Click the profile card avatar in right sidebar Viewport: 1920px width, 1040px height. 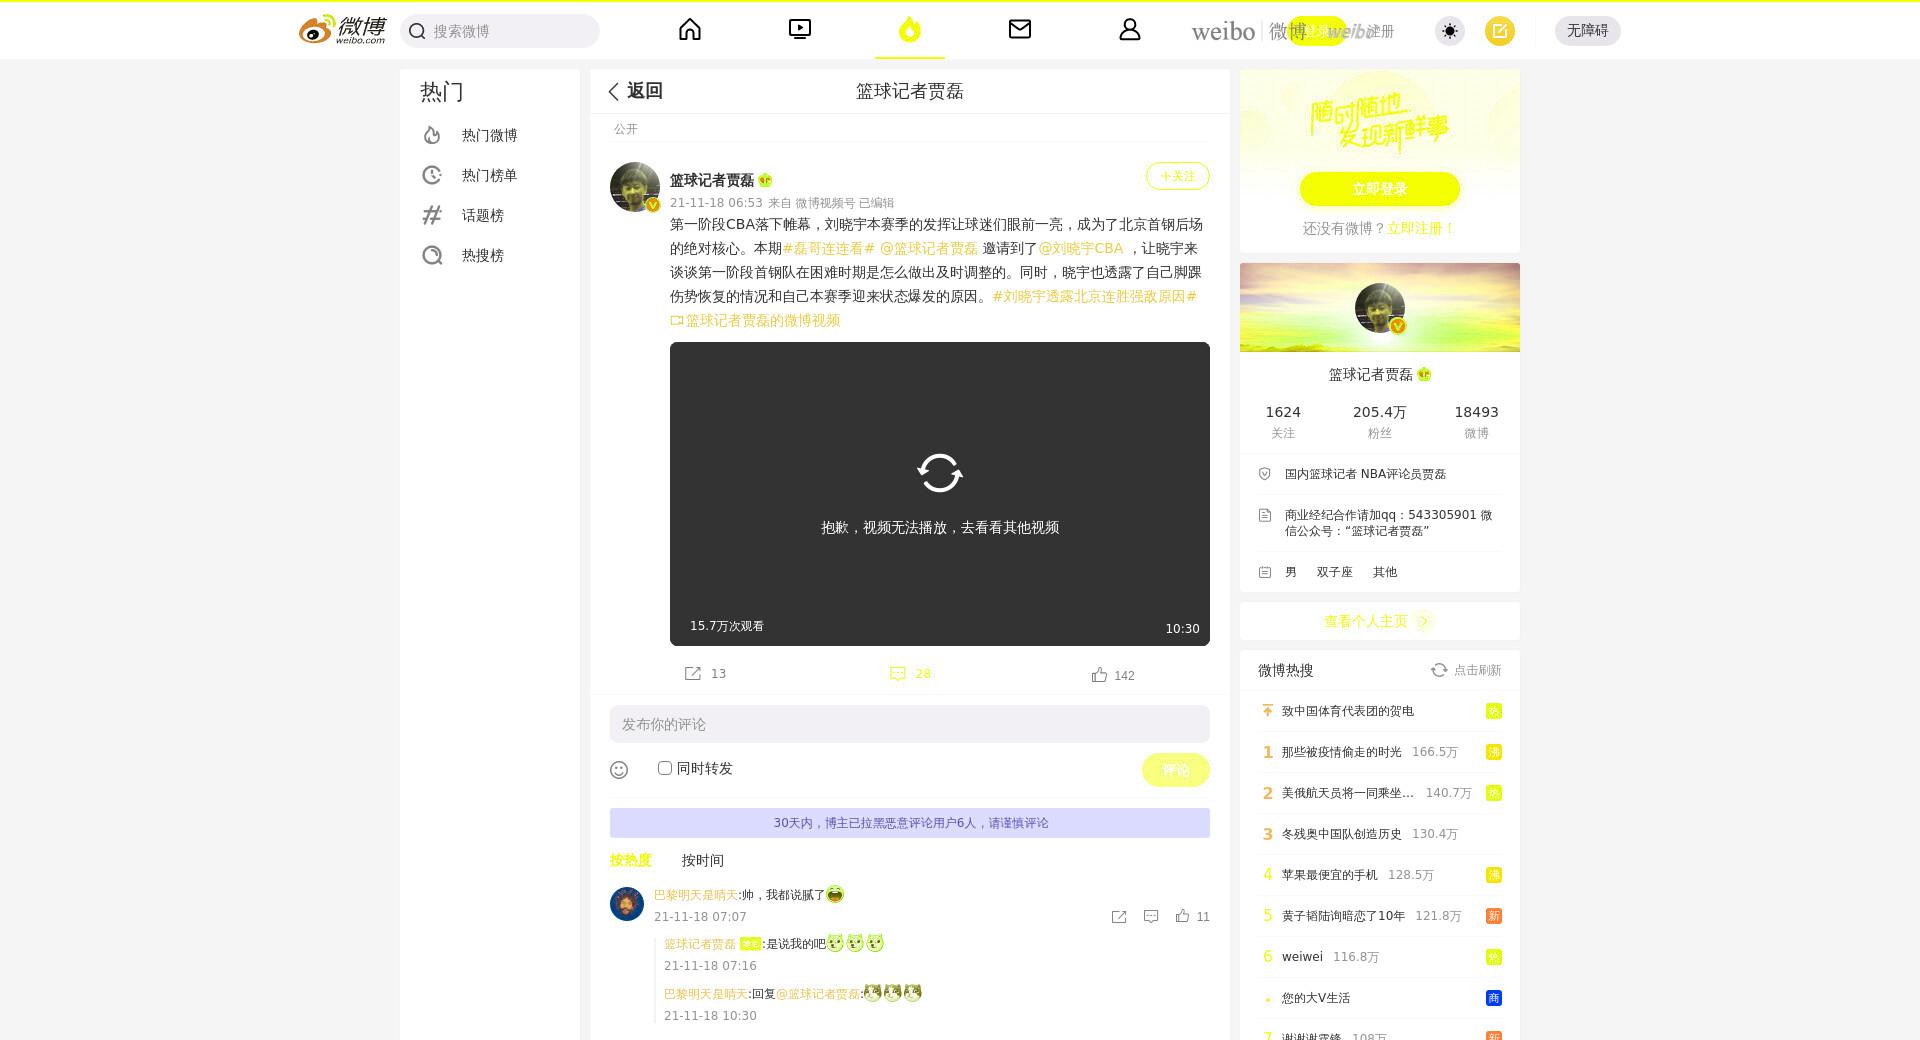(x=1380, y=308)
